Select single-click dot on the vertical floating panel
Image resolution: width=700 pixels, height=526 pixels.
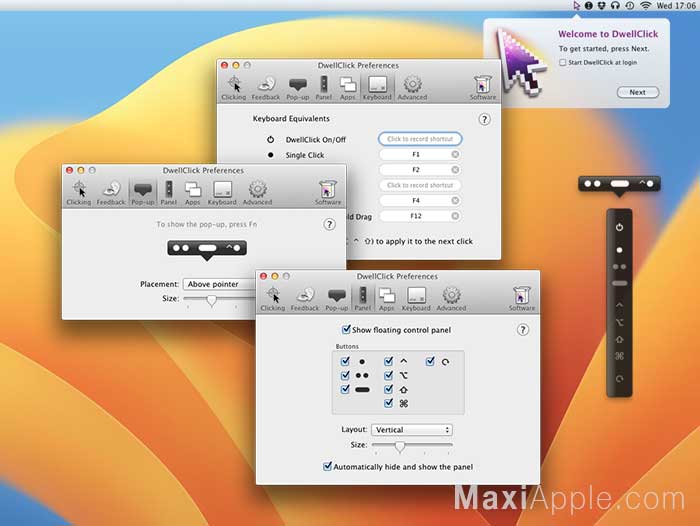619,250
